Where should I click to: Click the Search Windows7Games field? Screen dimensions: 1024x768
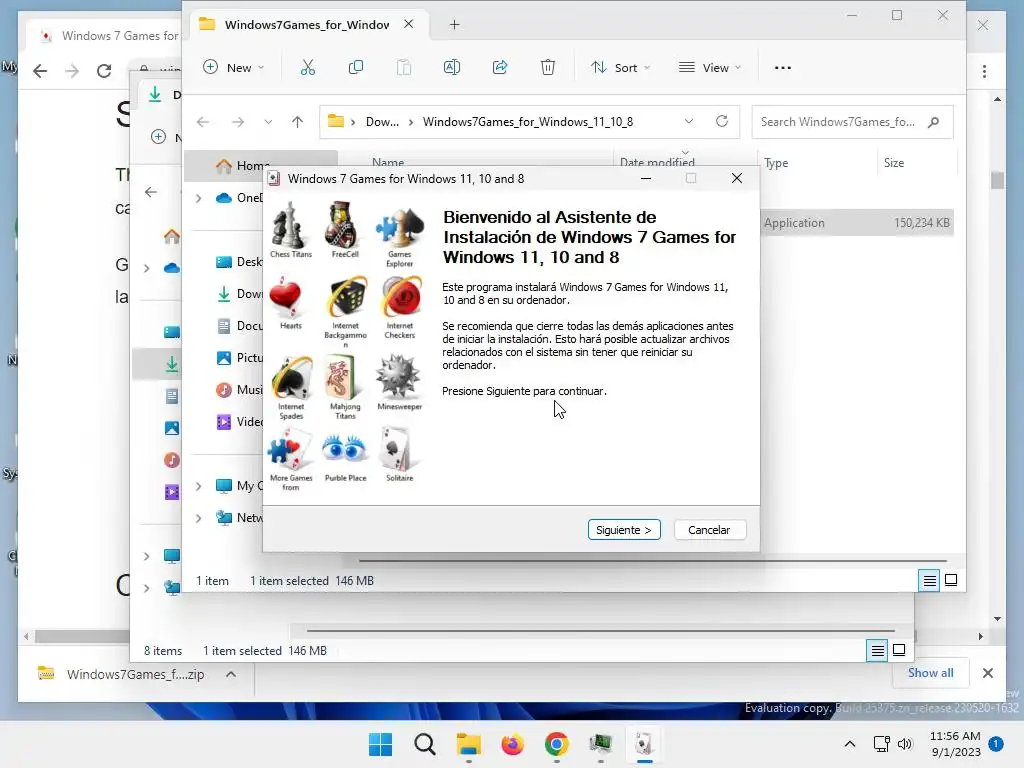click(x=852, y=122)
